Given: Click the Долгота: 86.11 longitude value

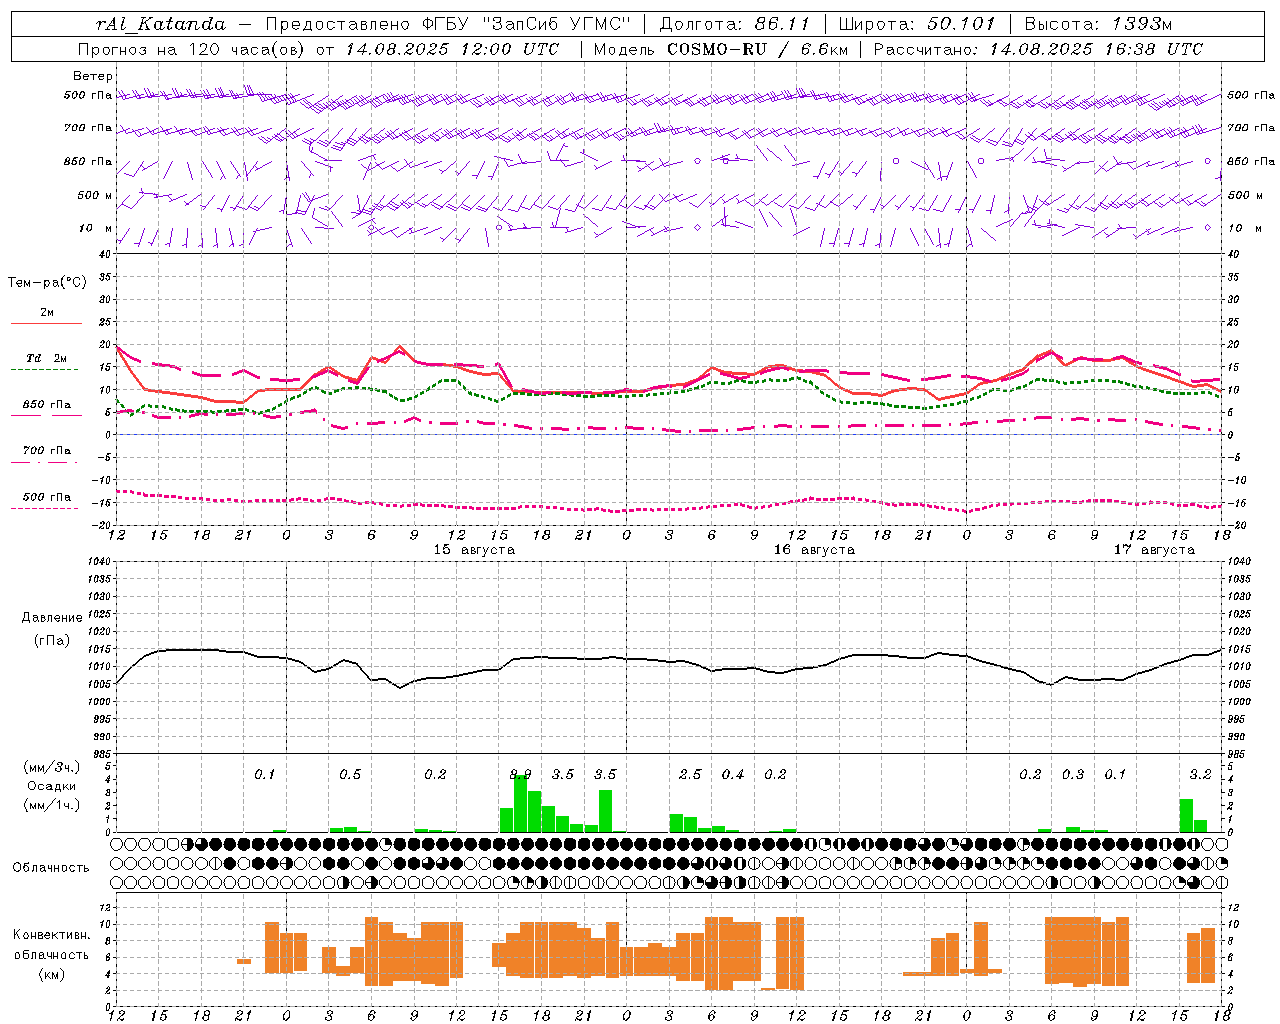Looking at the screenshot, I should [x=735, y=24].
